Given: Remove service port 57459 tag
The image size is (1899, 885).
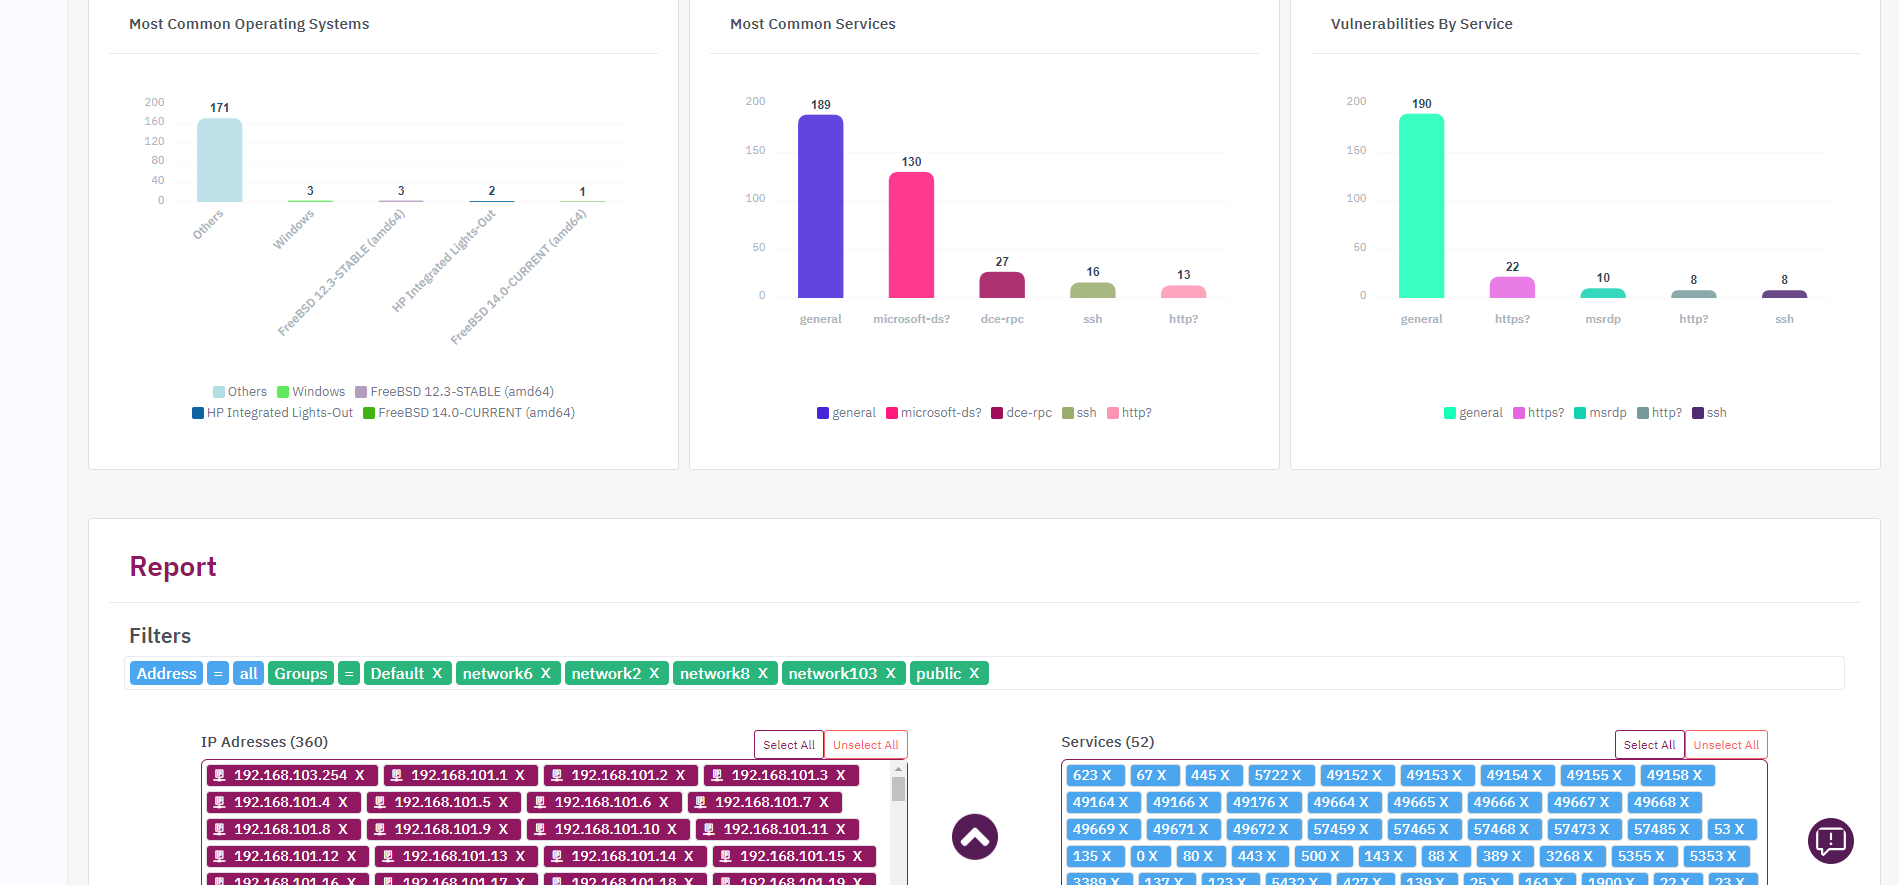Looking at the screenshot, I should pyautogui.click(x=1364, y=829).
